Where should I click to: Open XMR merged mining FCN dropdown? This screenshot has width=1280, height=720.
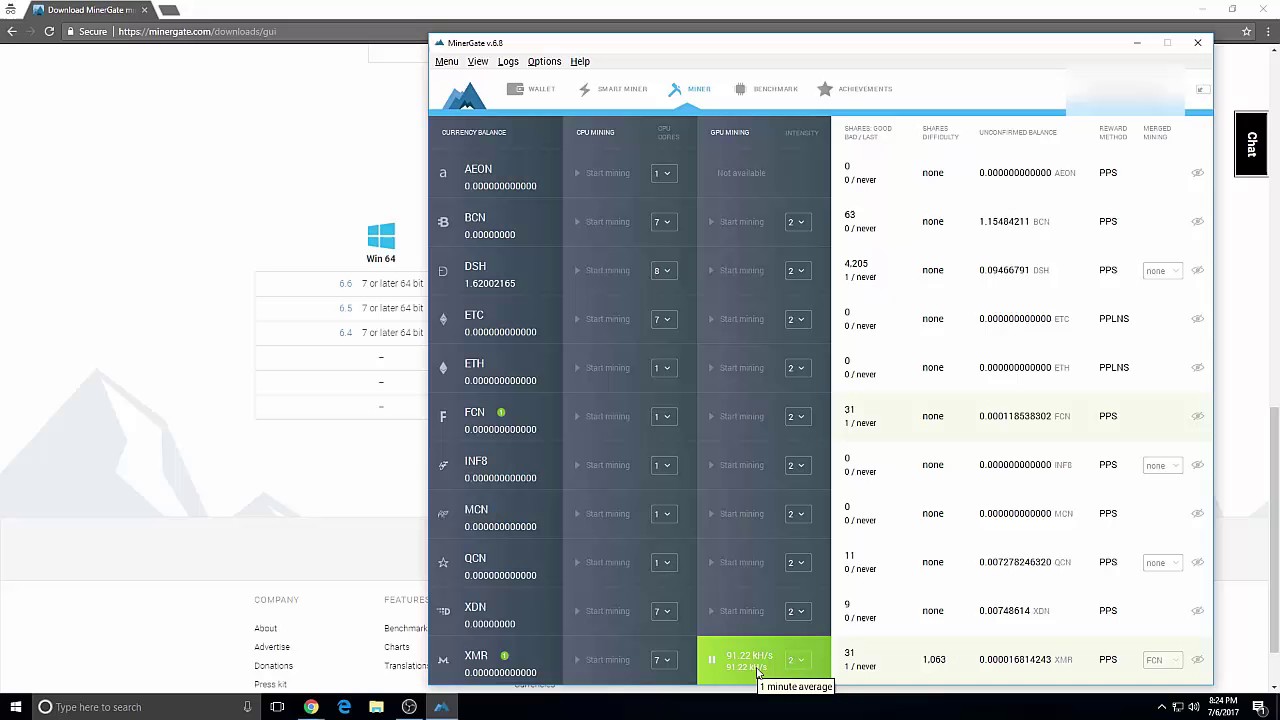point(1162,660)
